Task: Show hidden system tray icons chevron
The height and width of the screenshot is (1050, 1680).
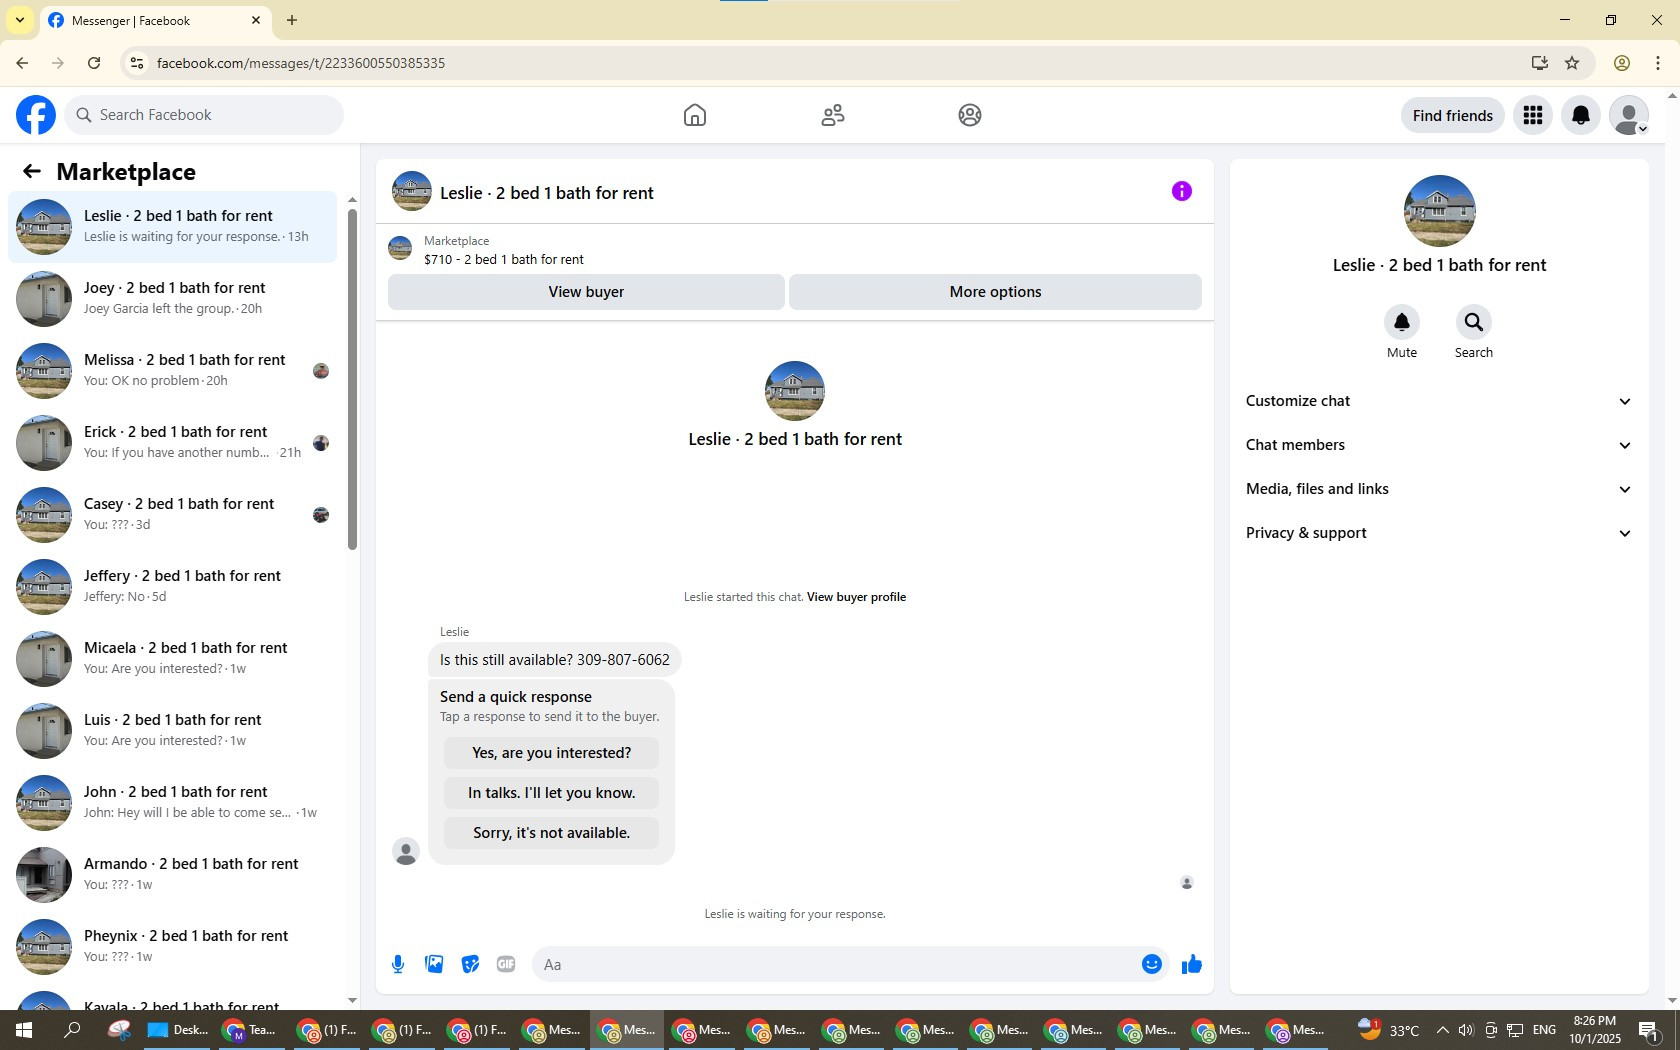Action: (1442, 1030)
